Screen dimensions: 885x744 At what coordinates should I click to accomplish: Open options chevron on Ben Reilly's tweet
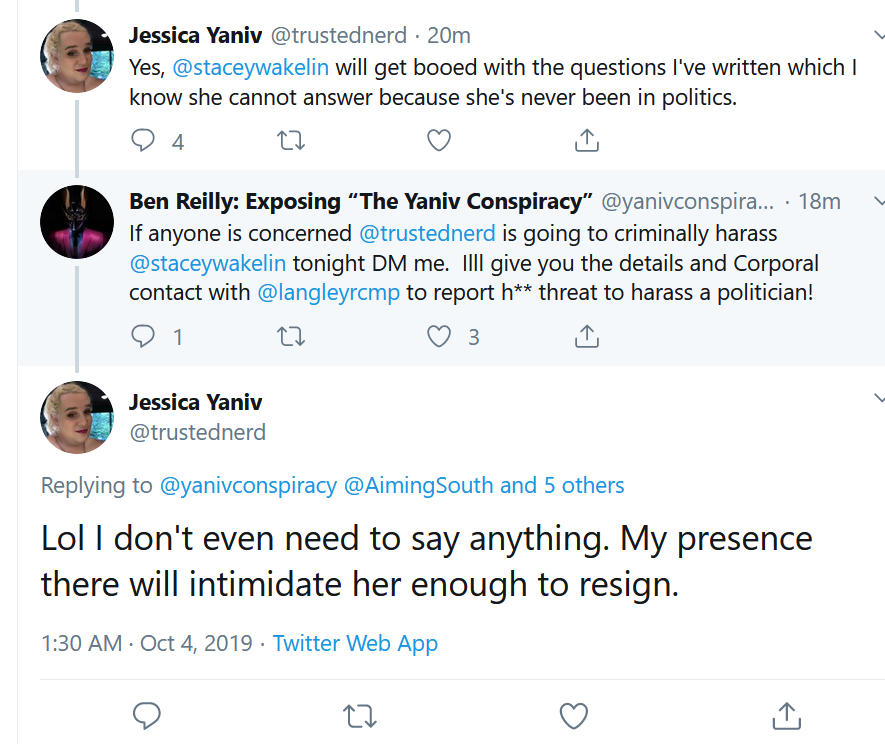click(879, 200)
